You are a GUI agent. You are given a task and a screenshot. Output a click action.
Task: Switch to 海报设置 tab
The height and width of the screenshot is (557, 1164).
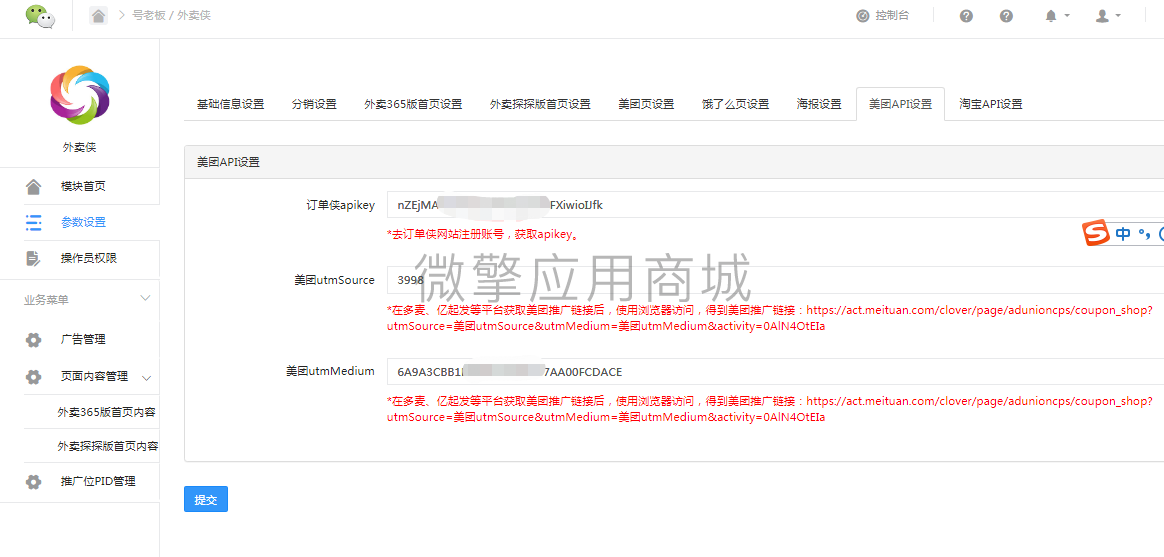(819, 104)
